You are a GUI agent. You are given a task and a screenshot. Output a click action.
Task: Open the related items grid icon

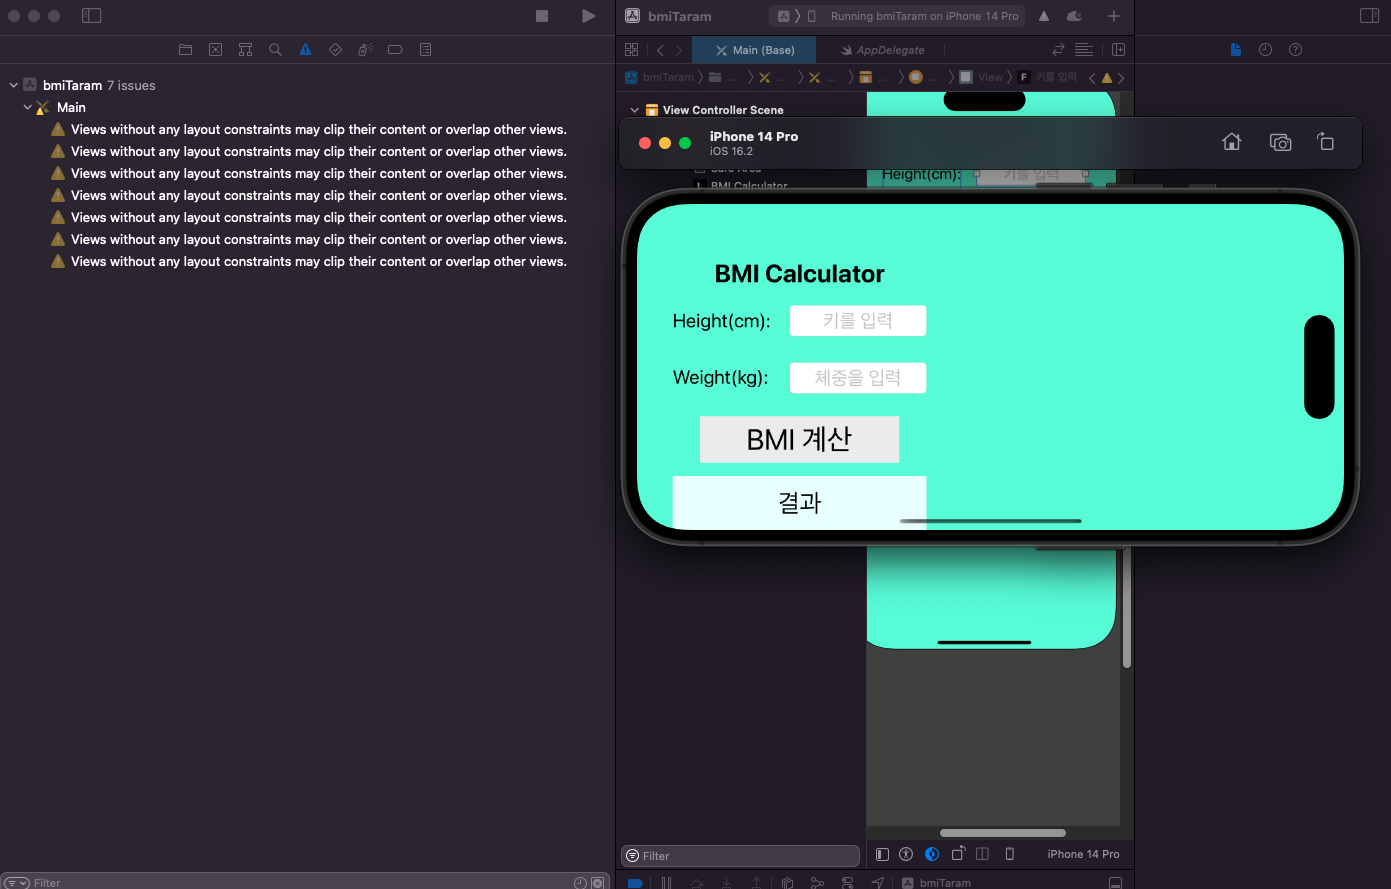(x=631, y=50)
